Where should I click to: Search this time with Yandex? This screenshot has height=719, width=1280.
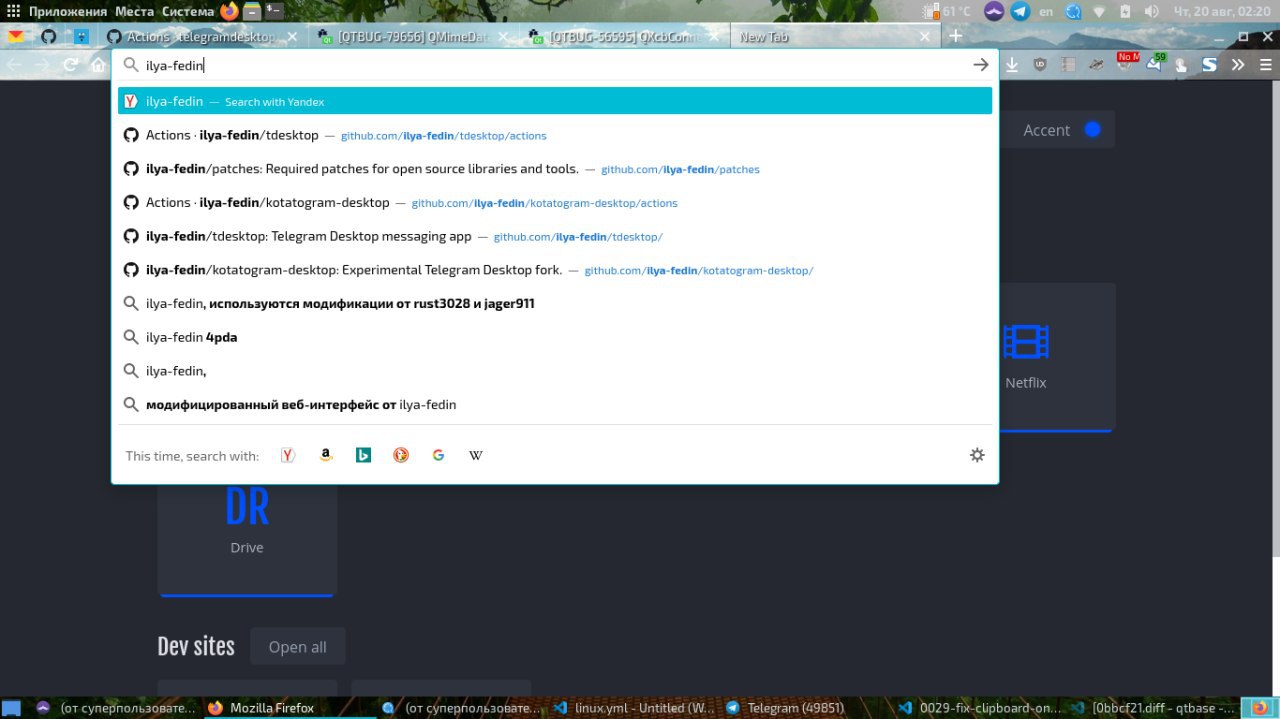(288, 455)
